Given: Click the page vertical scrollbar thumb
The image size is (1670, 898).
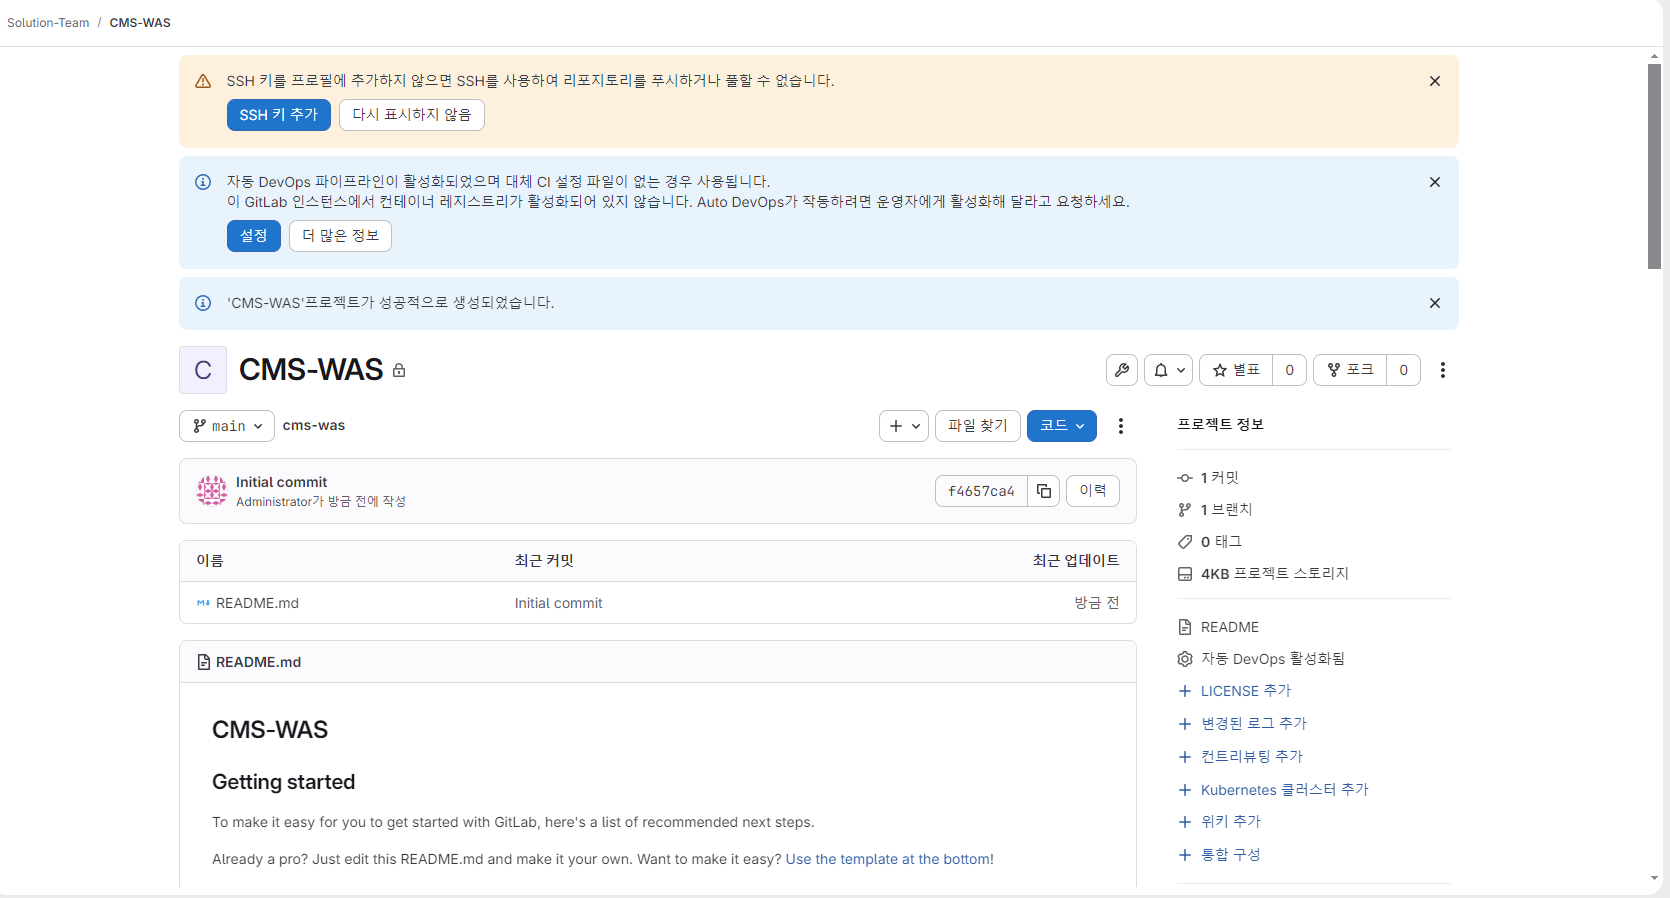Looking at the screenshot, I should coord(1655,166).
